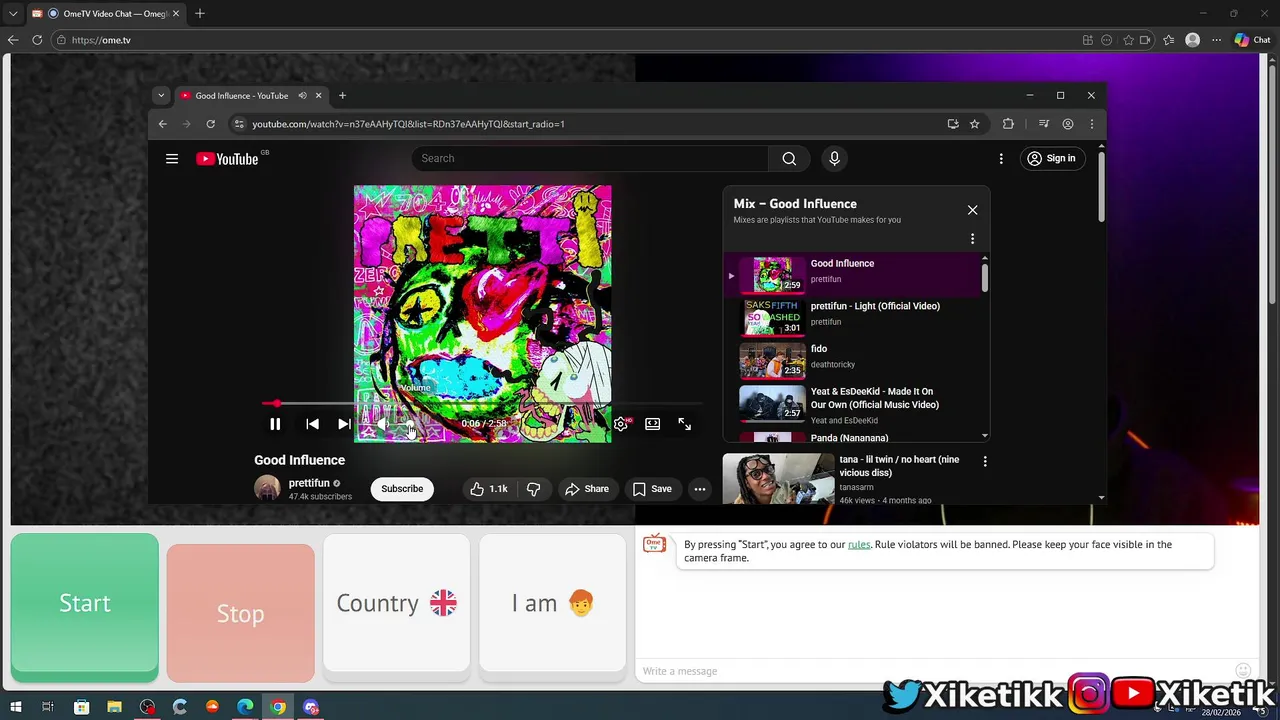Open Chrome extensions puzzle icon
Screen dimensions: 1280x720
[x=1008, y=124]
